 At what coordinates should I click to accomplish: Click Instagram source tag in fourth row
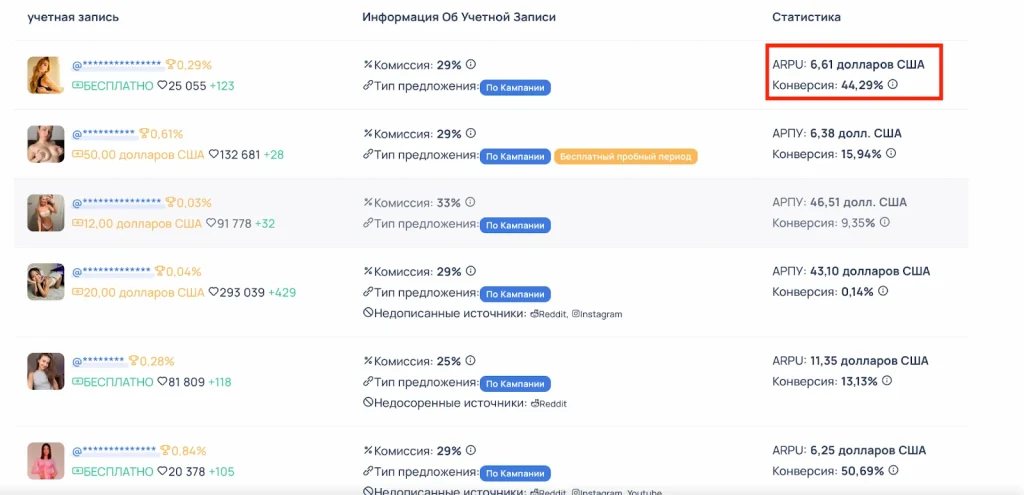coord(597,314)
